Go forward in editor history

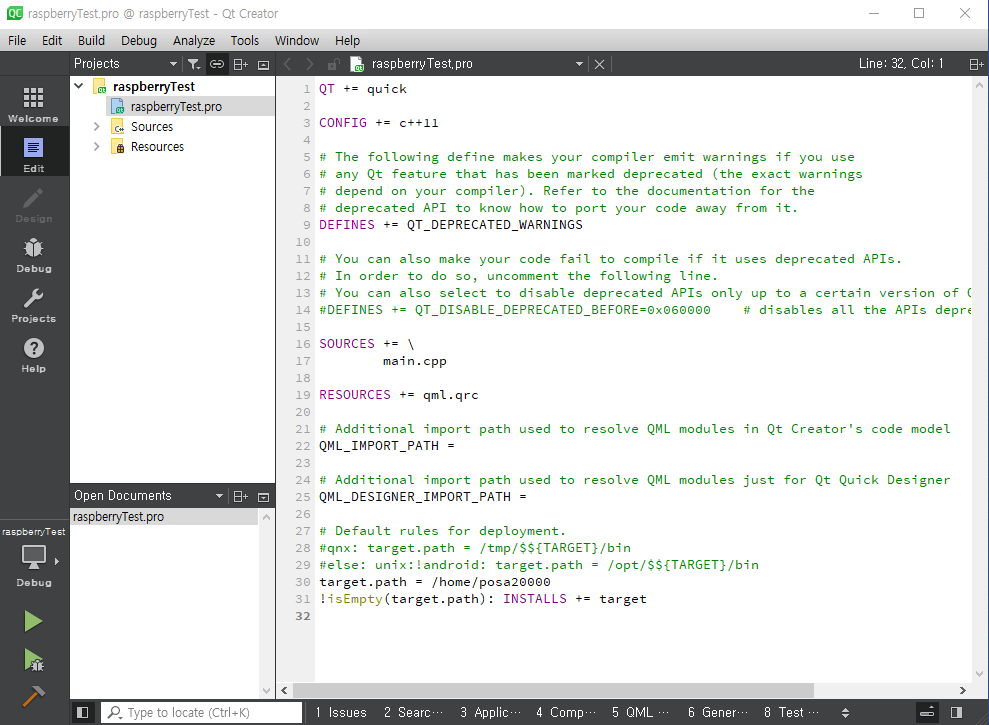(310, 64)
